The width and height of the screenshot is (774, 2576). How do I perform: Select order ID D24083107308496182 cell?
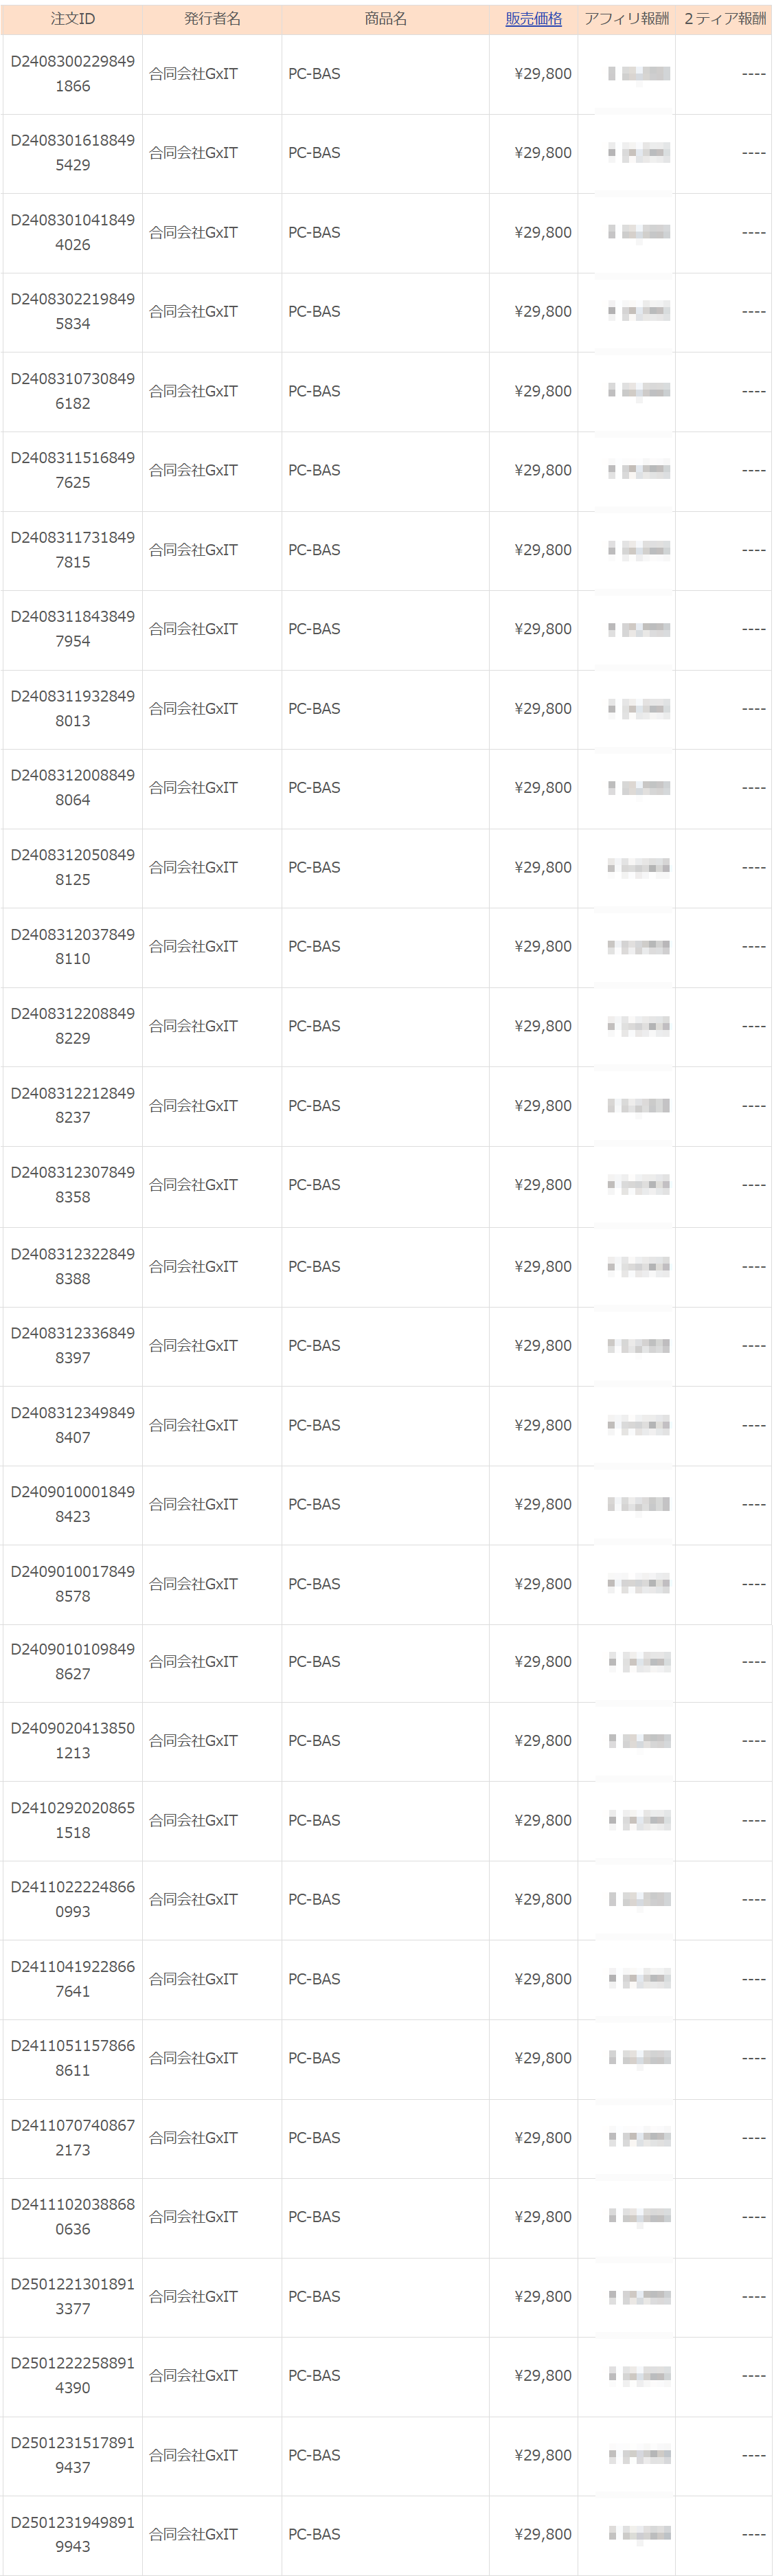72,391
